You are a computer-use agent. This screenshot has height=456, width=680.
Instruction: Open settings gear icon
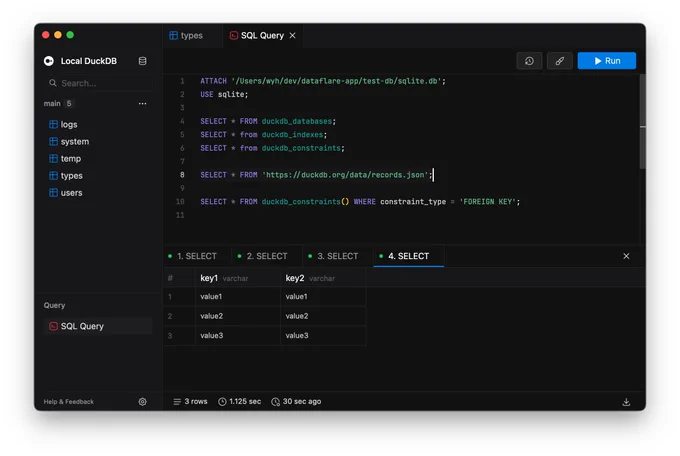point(142,402)
